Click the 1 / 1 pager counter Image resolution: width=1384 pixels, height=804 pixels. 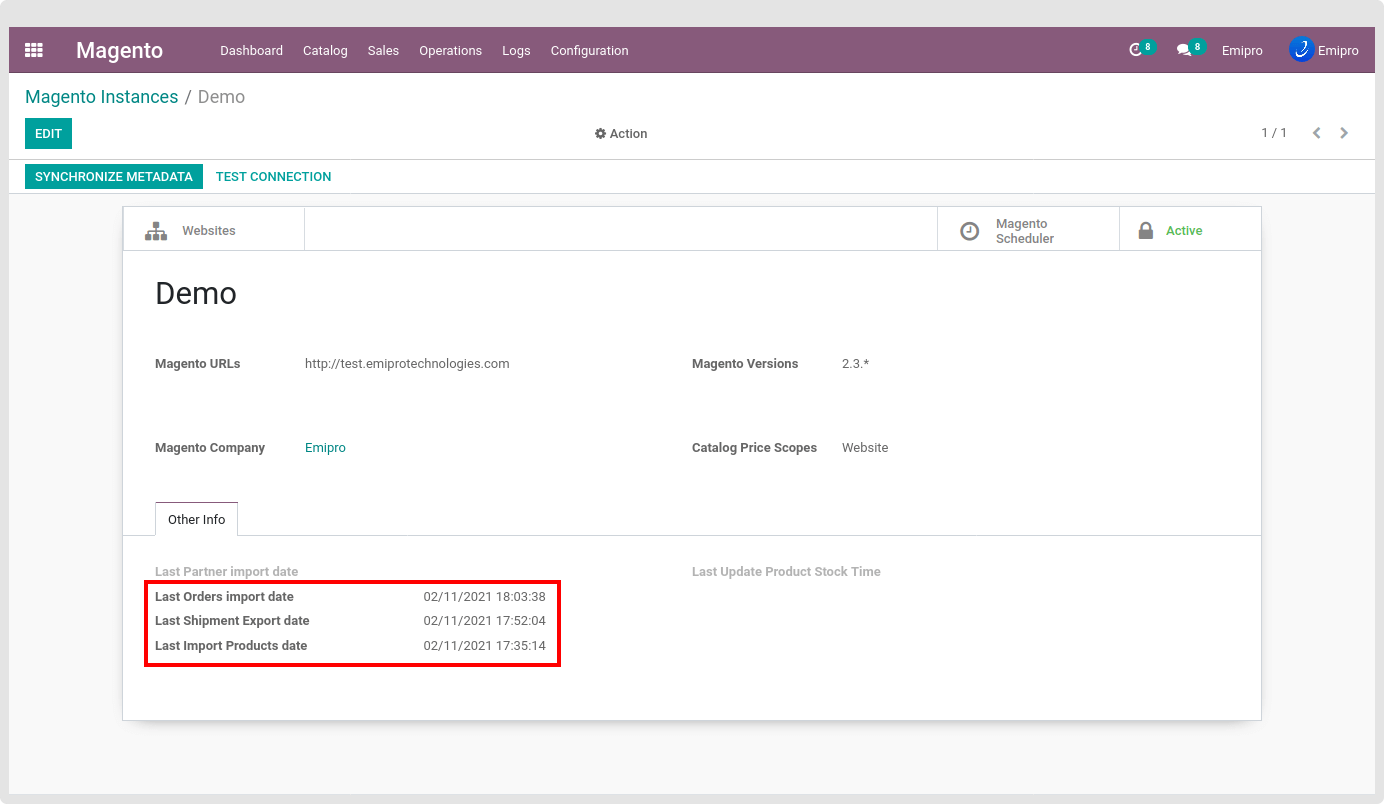coord(1274,133)
